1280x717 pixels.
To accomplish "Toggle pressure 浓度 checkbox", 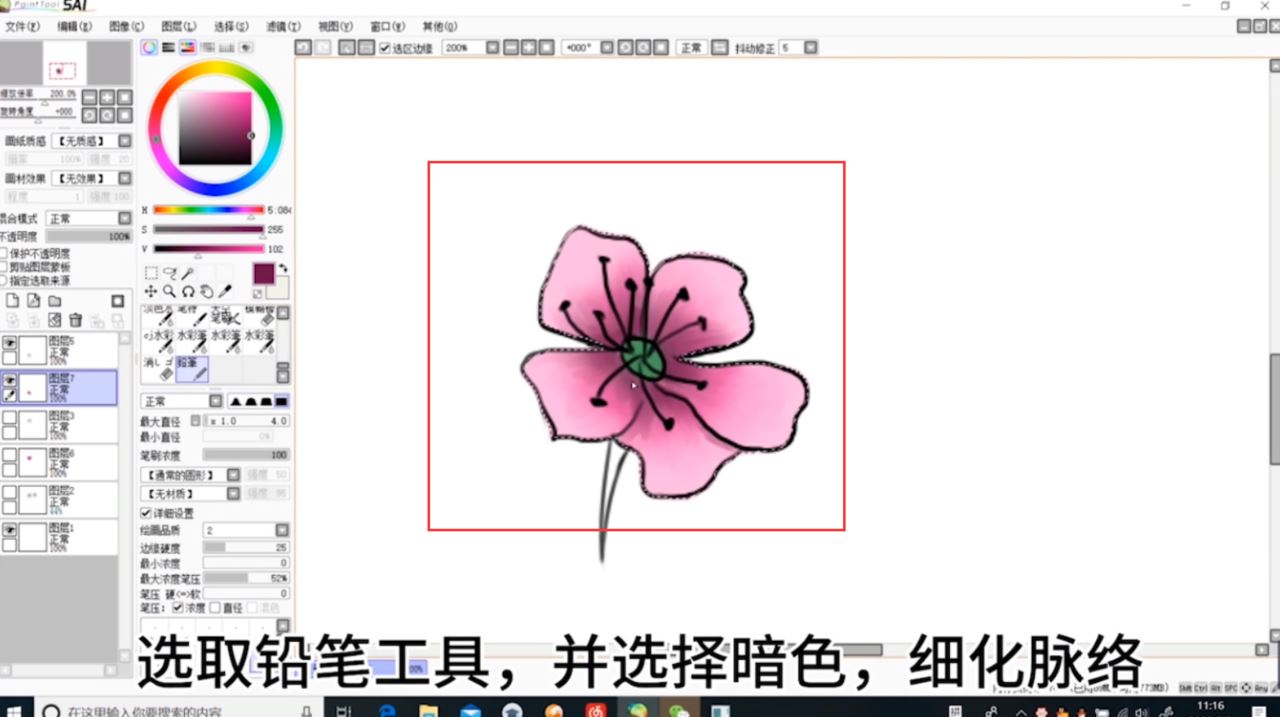I will point(178,607).
